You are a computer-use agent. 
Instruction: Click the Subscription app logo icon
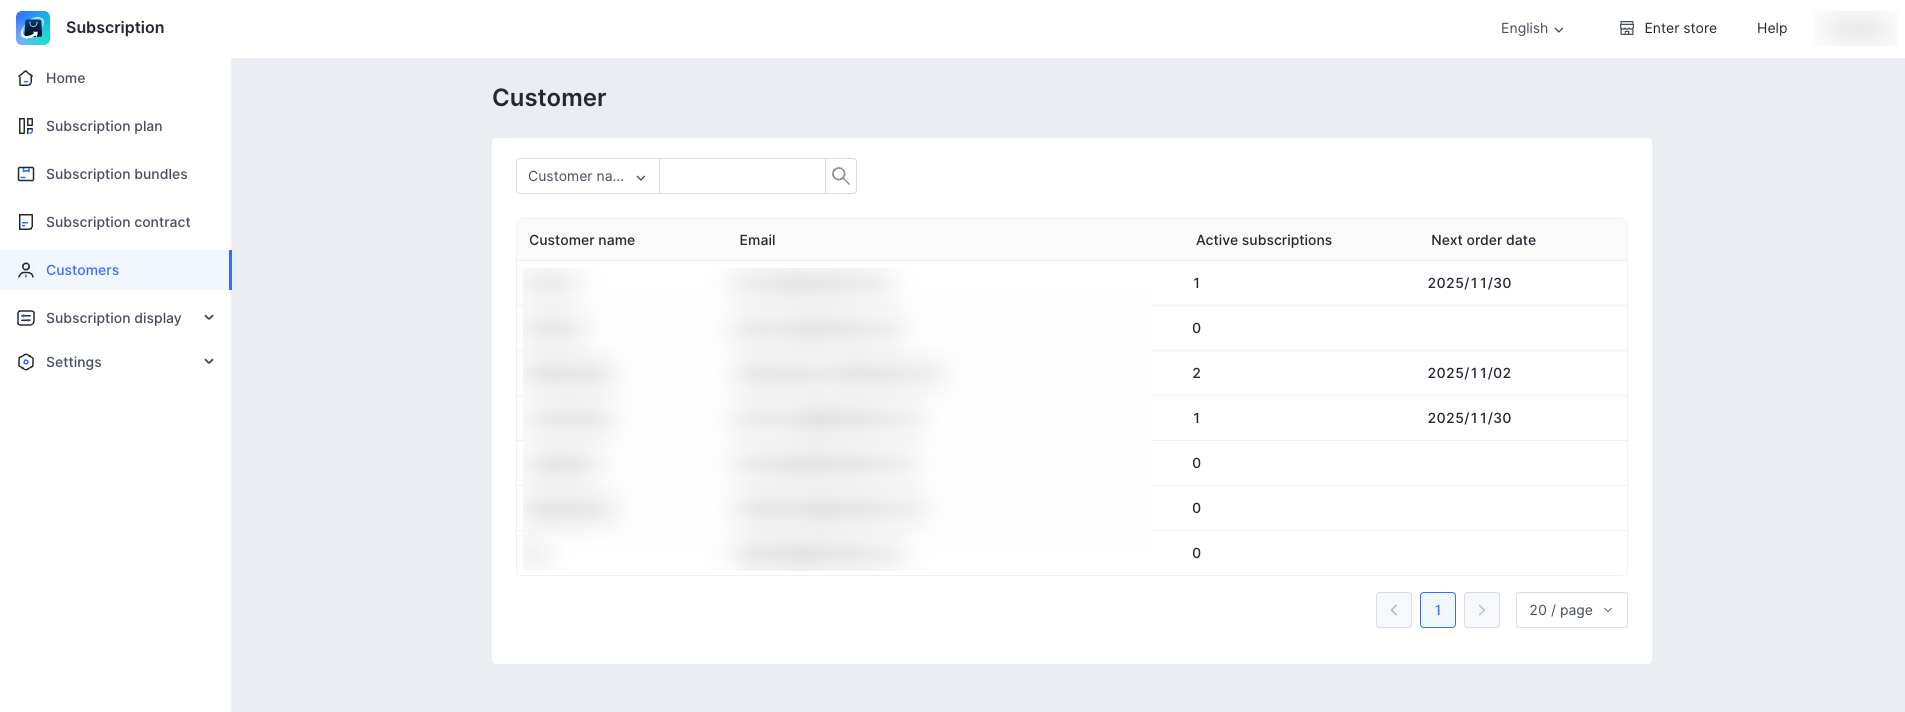pyautogui.click(x=33, y=28)
